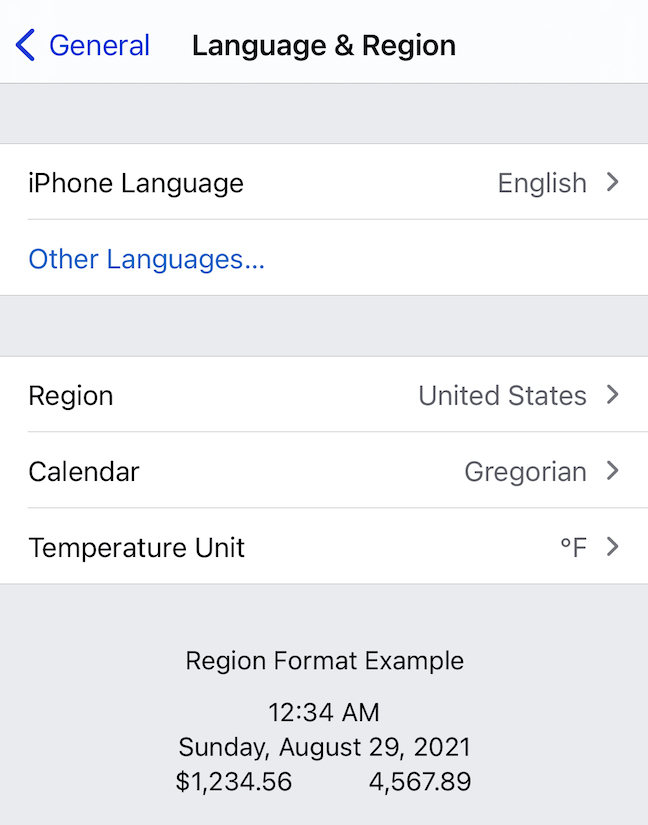Click the Sunday, August 29, 2021 date
648x825 pixels.
coord(324,747)
